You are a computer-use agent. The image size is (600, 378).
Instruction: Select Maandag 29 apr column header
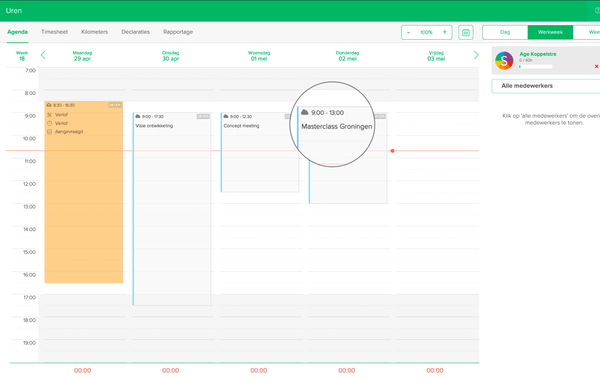click(82, 56)
